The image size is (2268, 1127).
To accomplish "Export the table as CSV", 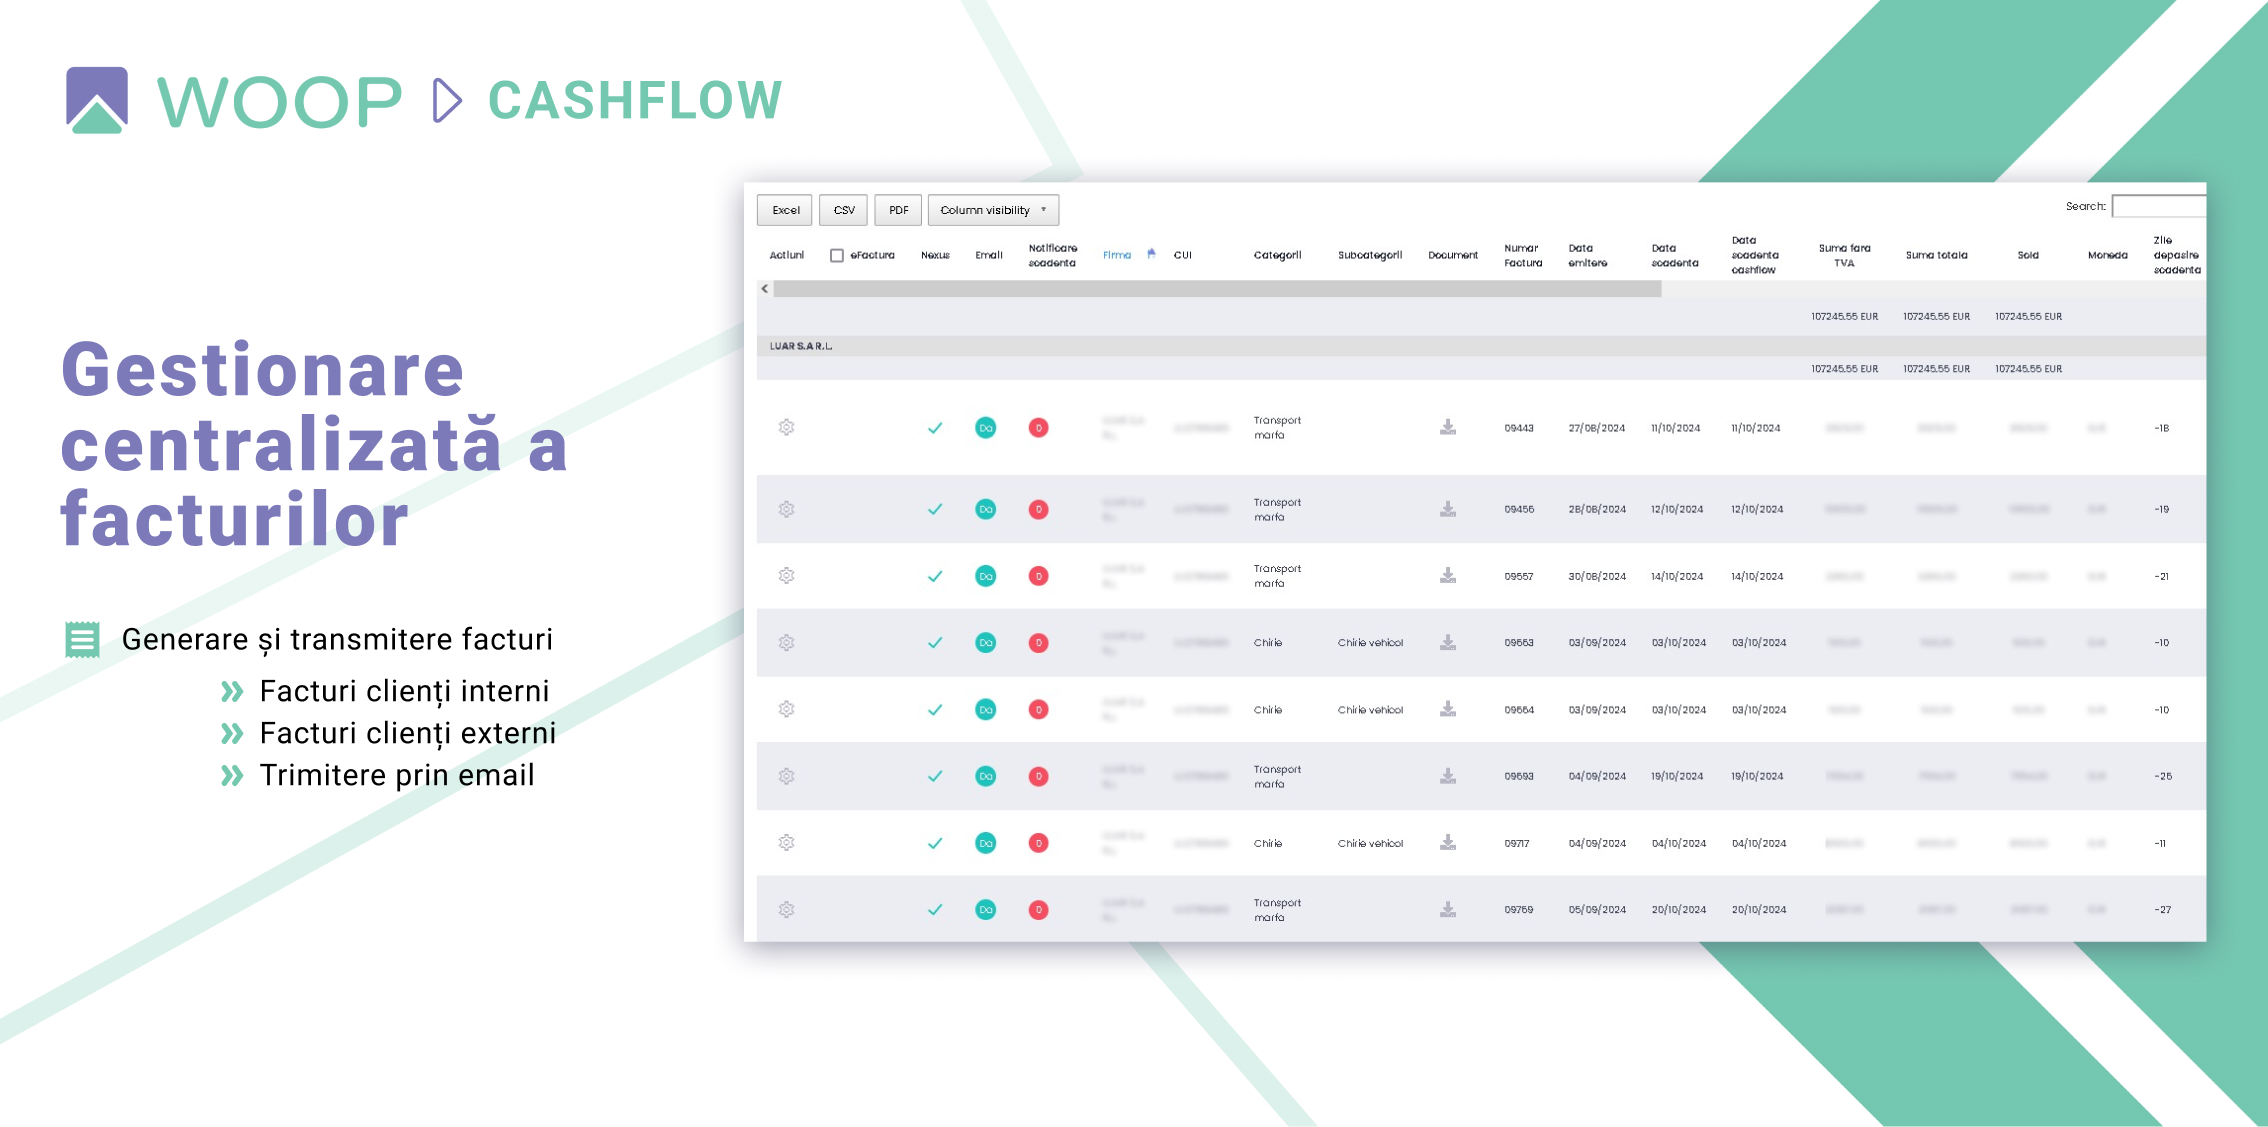I will (844, 210).
